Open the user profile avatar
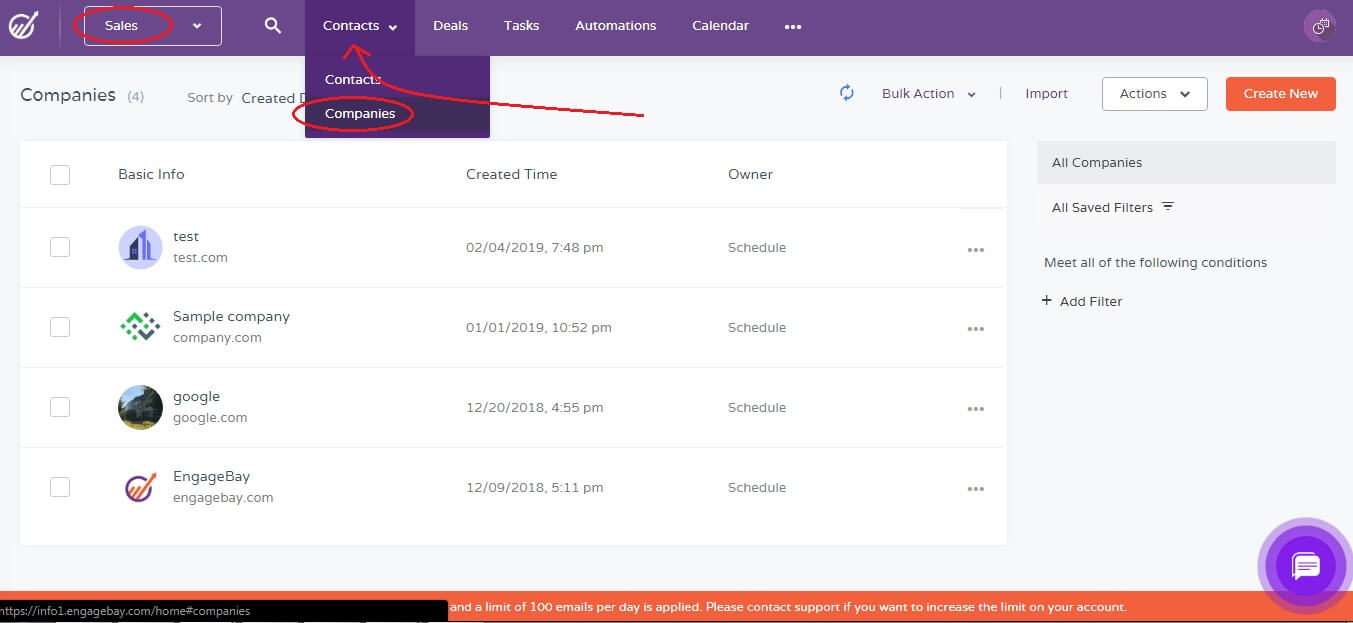This screenshot has height=623, width=1353. [1320, 27]
